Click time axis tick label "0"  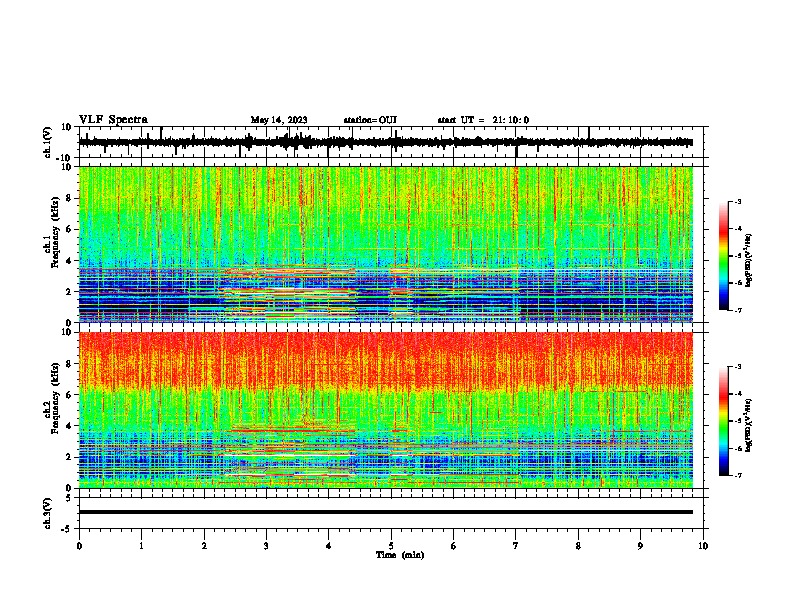coord(79,546)
